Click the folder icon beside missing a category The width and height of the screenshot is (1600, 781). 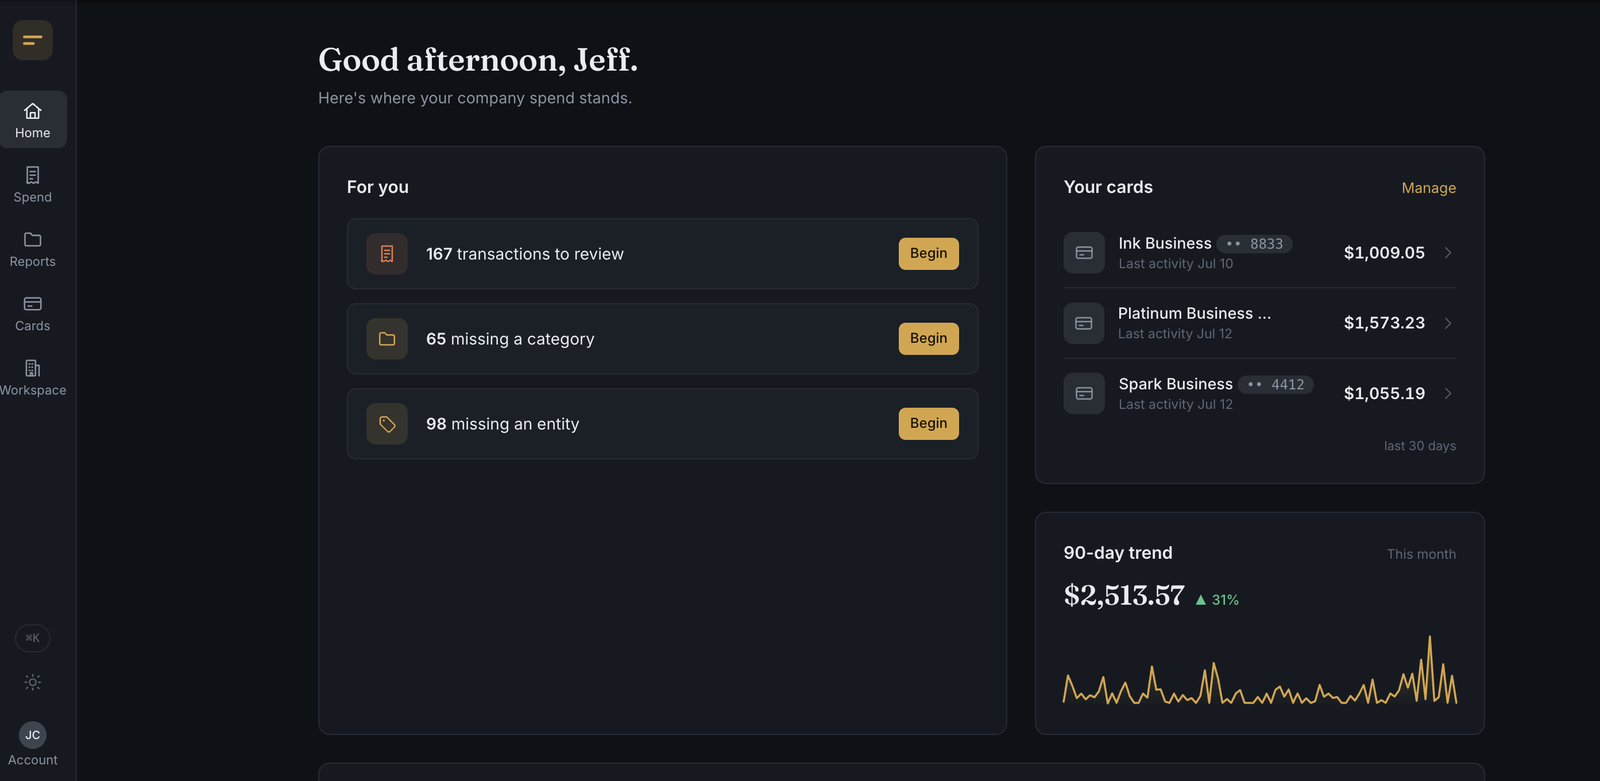click(x=387, y=339)
